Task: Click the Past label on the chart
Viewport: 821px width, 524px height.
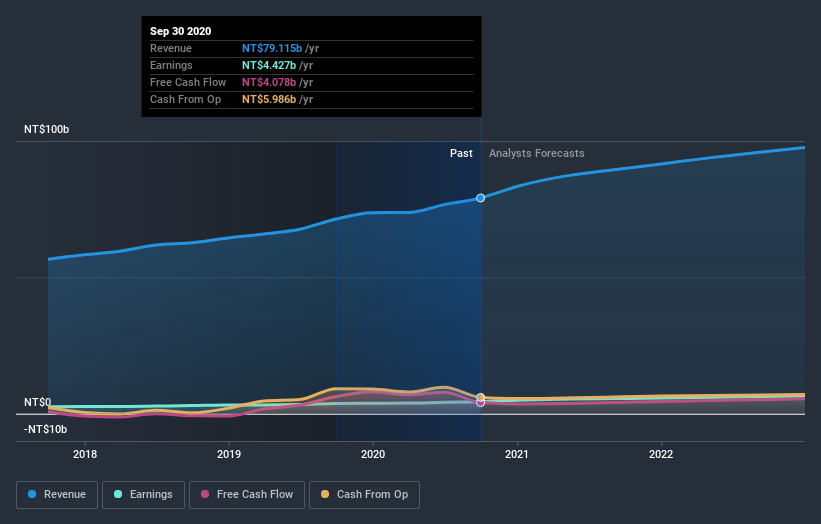Action: tap(461, 153)
